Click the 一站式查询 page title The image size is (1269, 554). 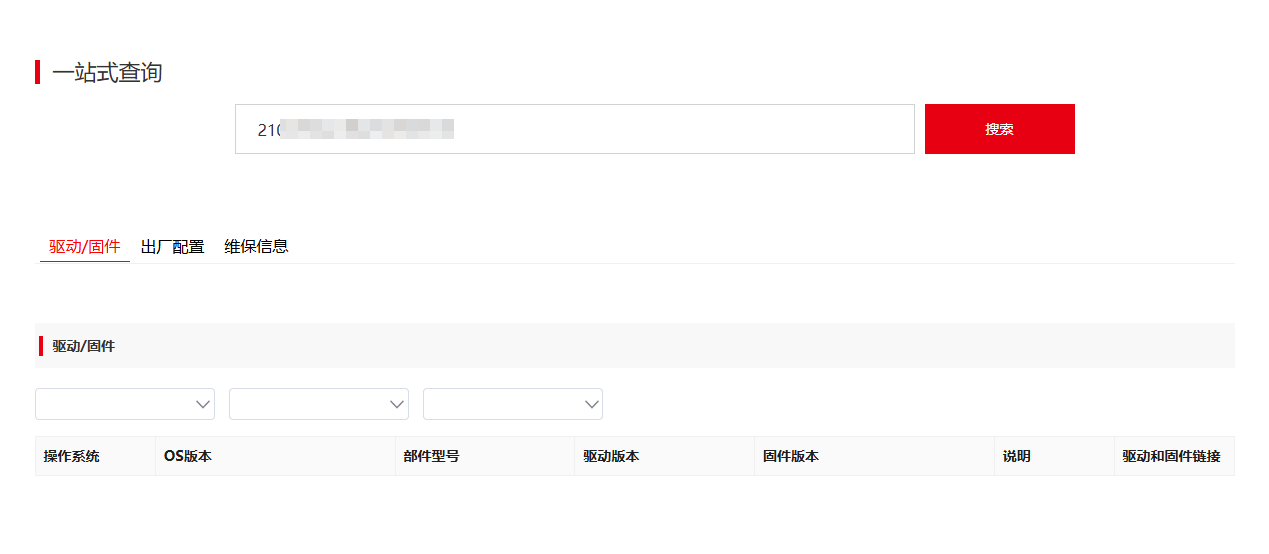tap(107, 73)
